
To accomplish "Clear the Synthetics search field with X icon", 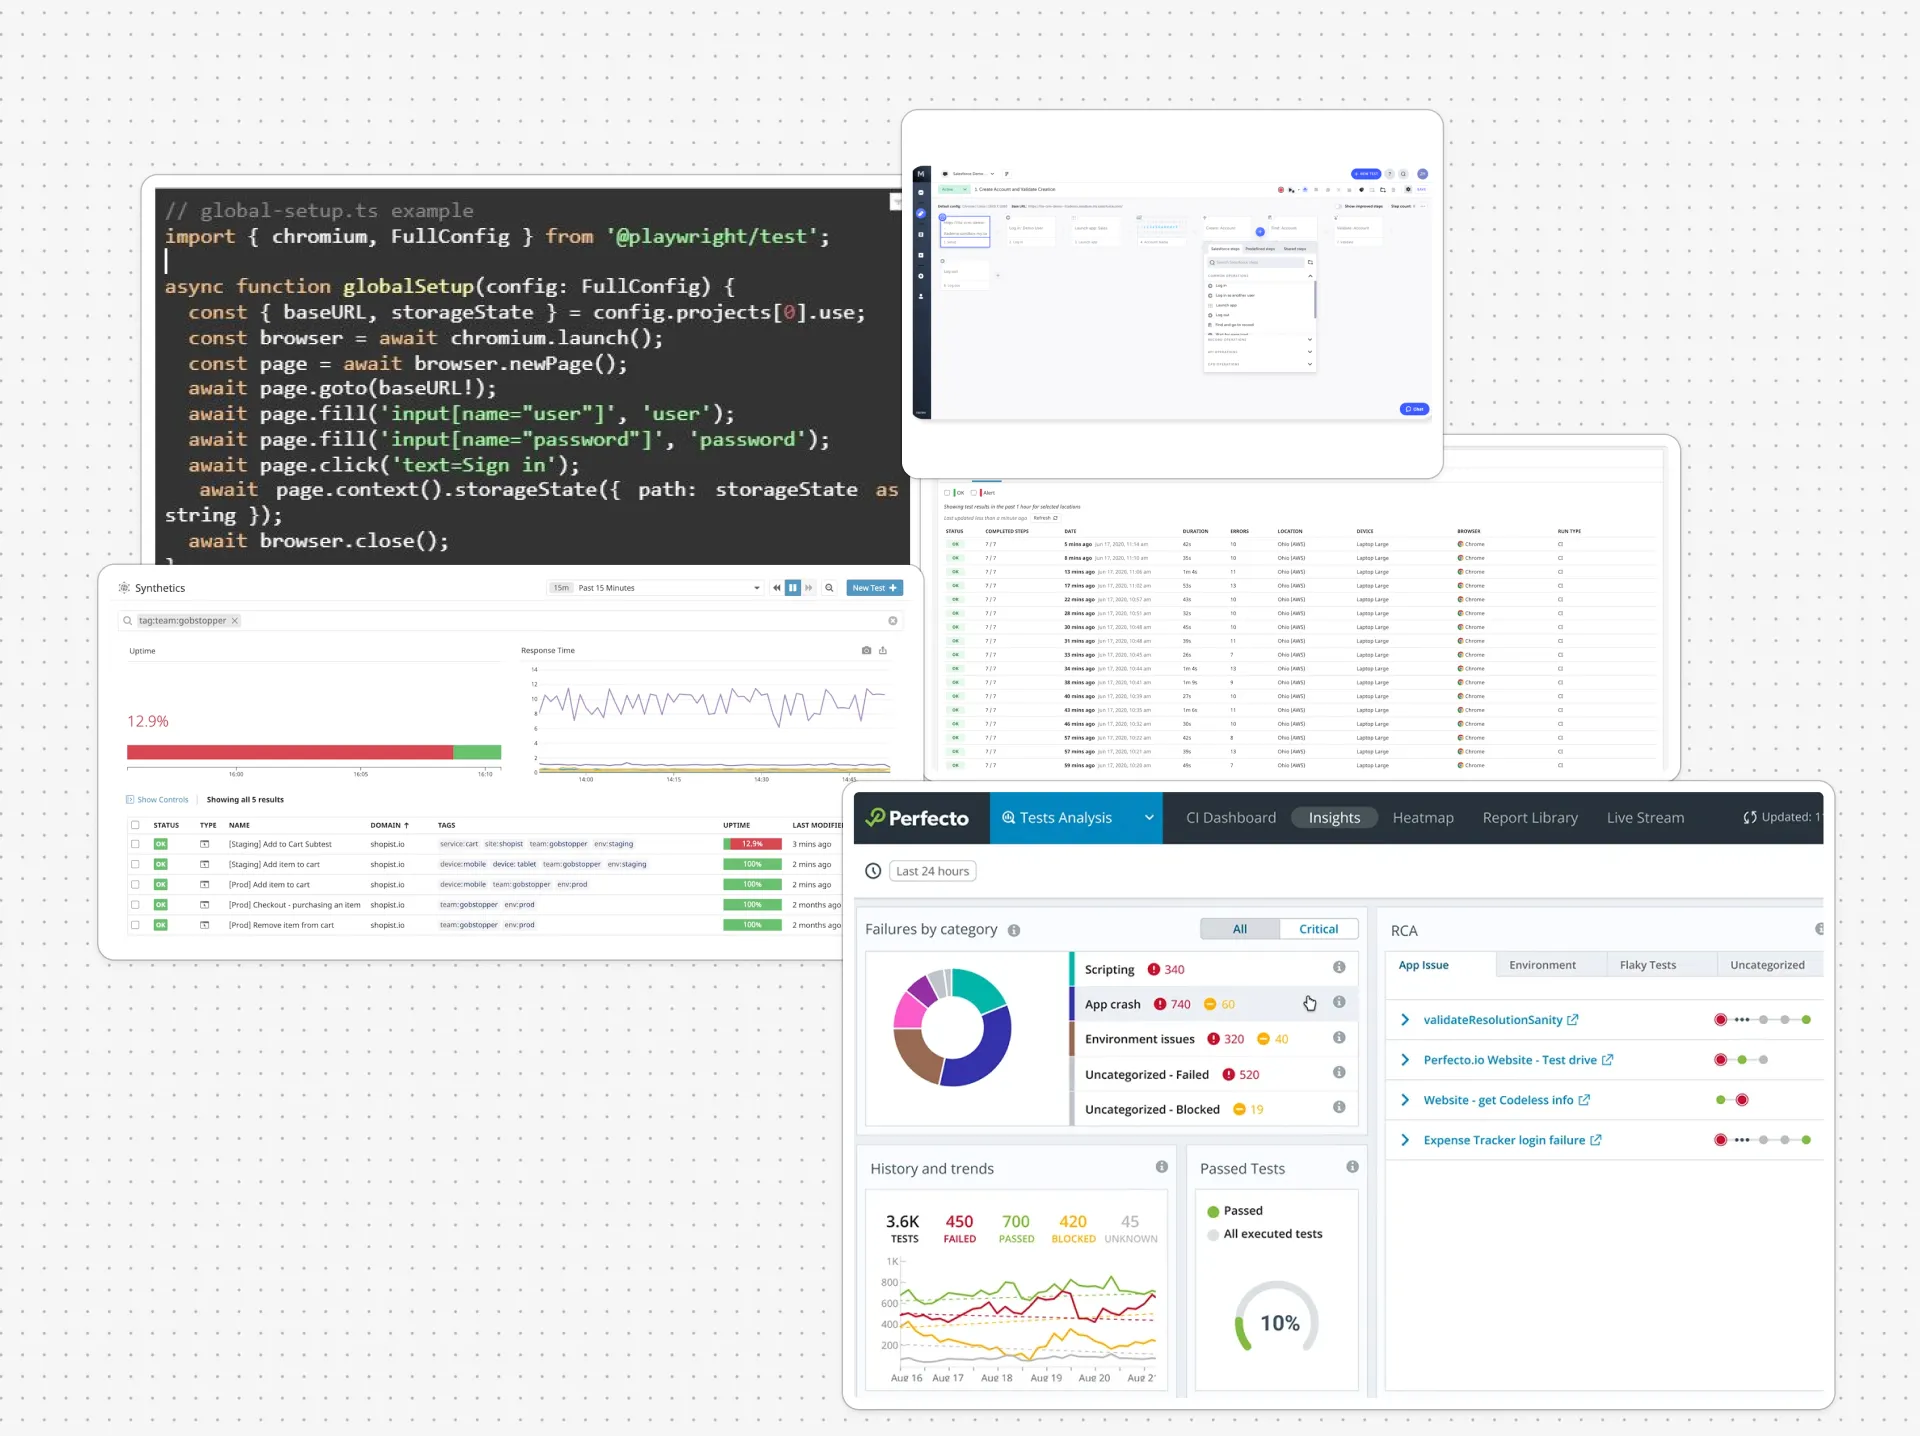I will pyautogui.click(x=893, y=621).
